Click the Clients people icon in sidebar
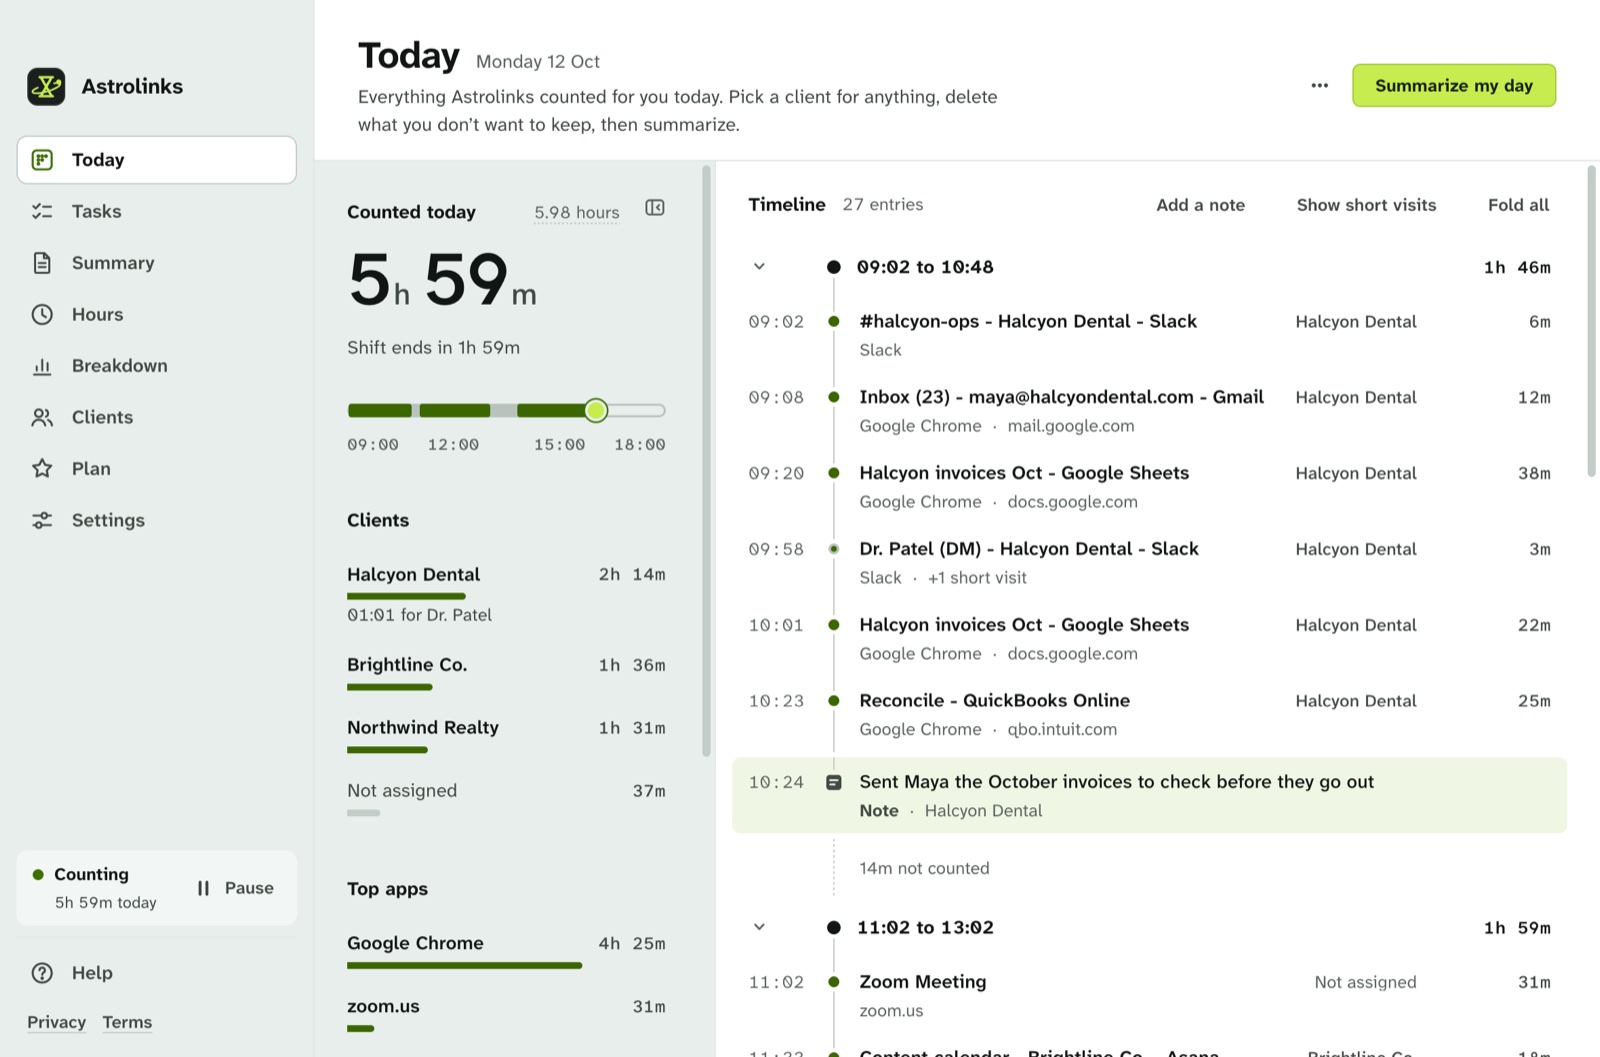 click(42, 417)
